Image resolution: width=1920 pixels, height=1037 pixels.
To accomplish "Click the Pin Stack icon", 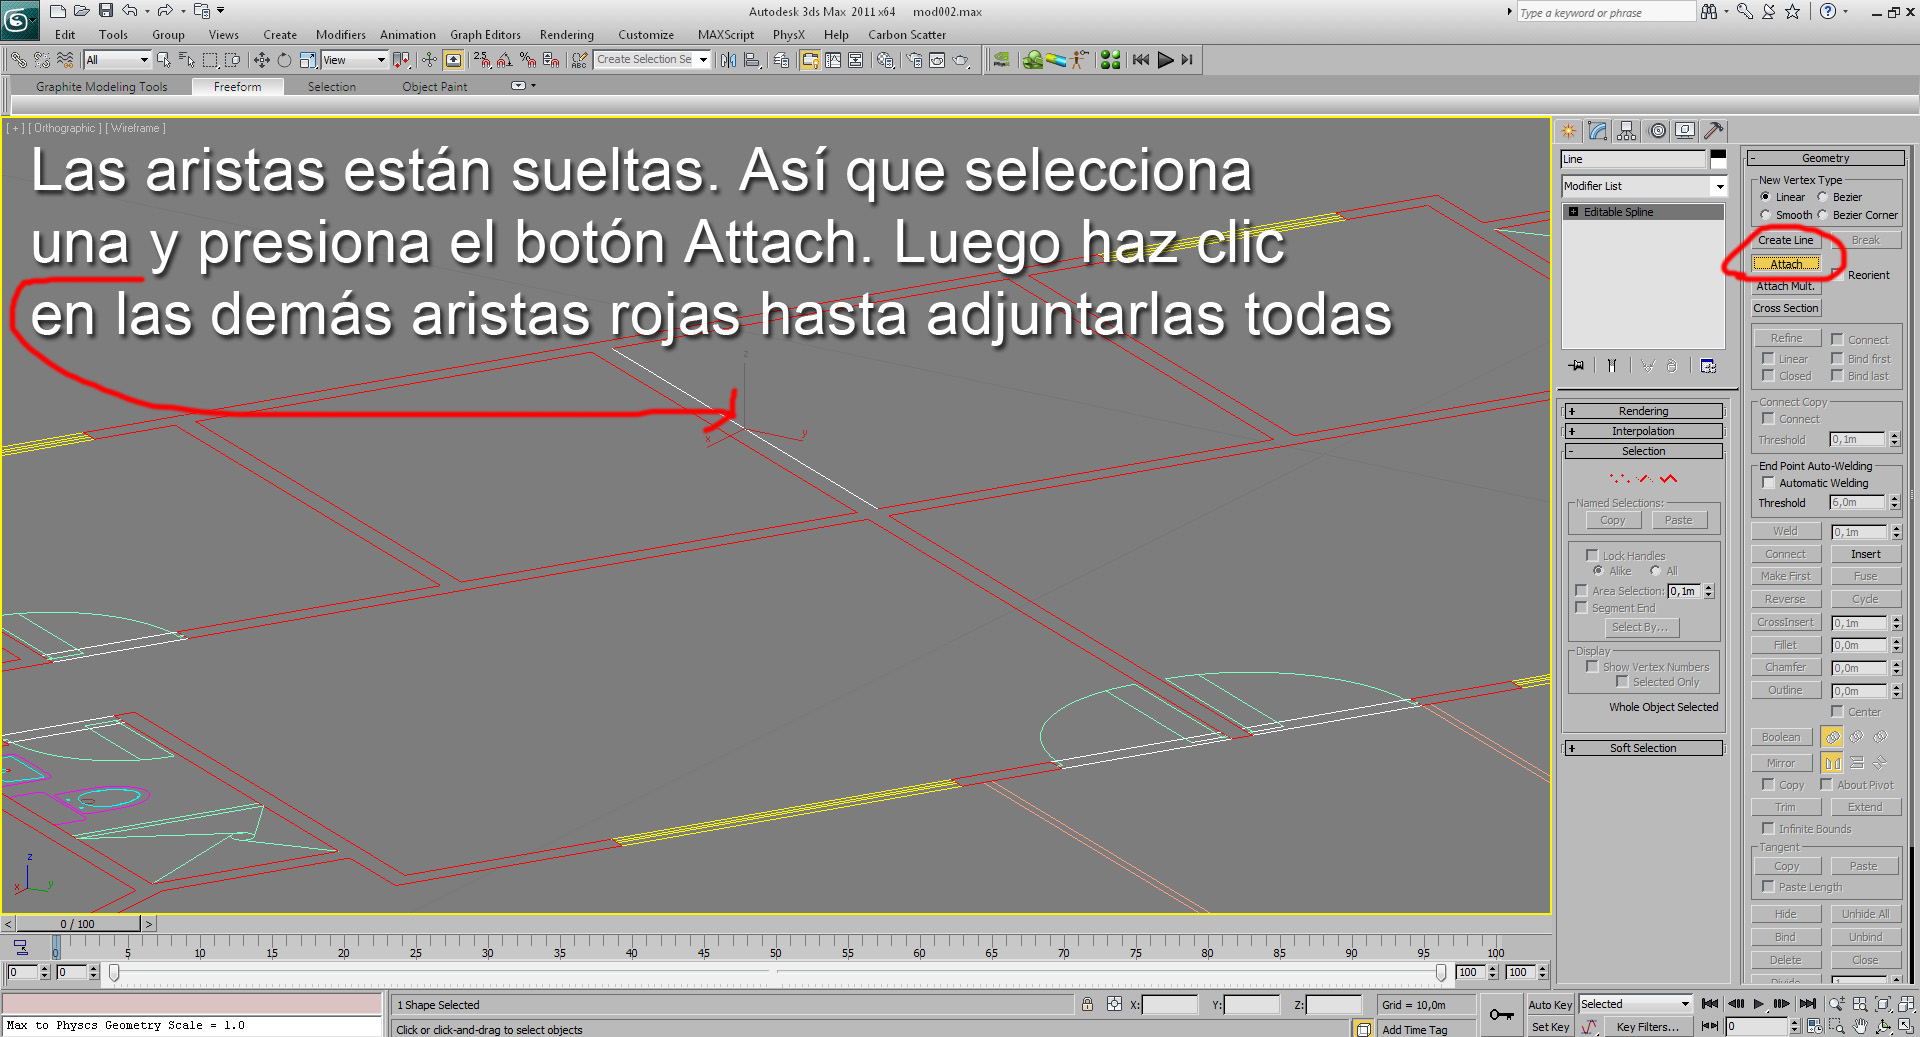I will (1576, 366).
